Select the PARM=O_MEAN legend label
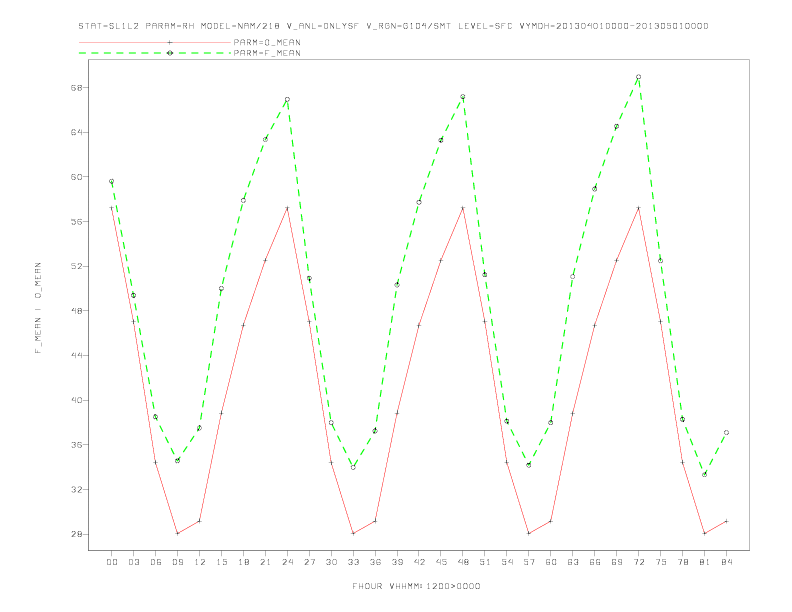Screen dimensions: 792x612 [x=267, y=42]
